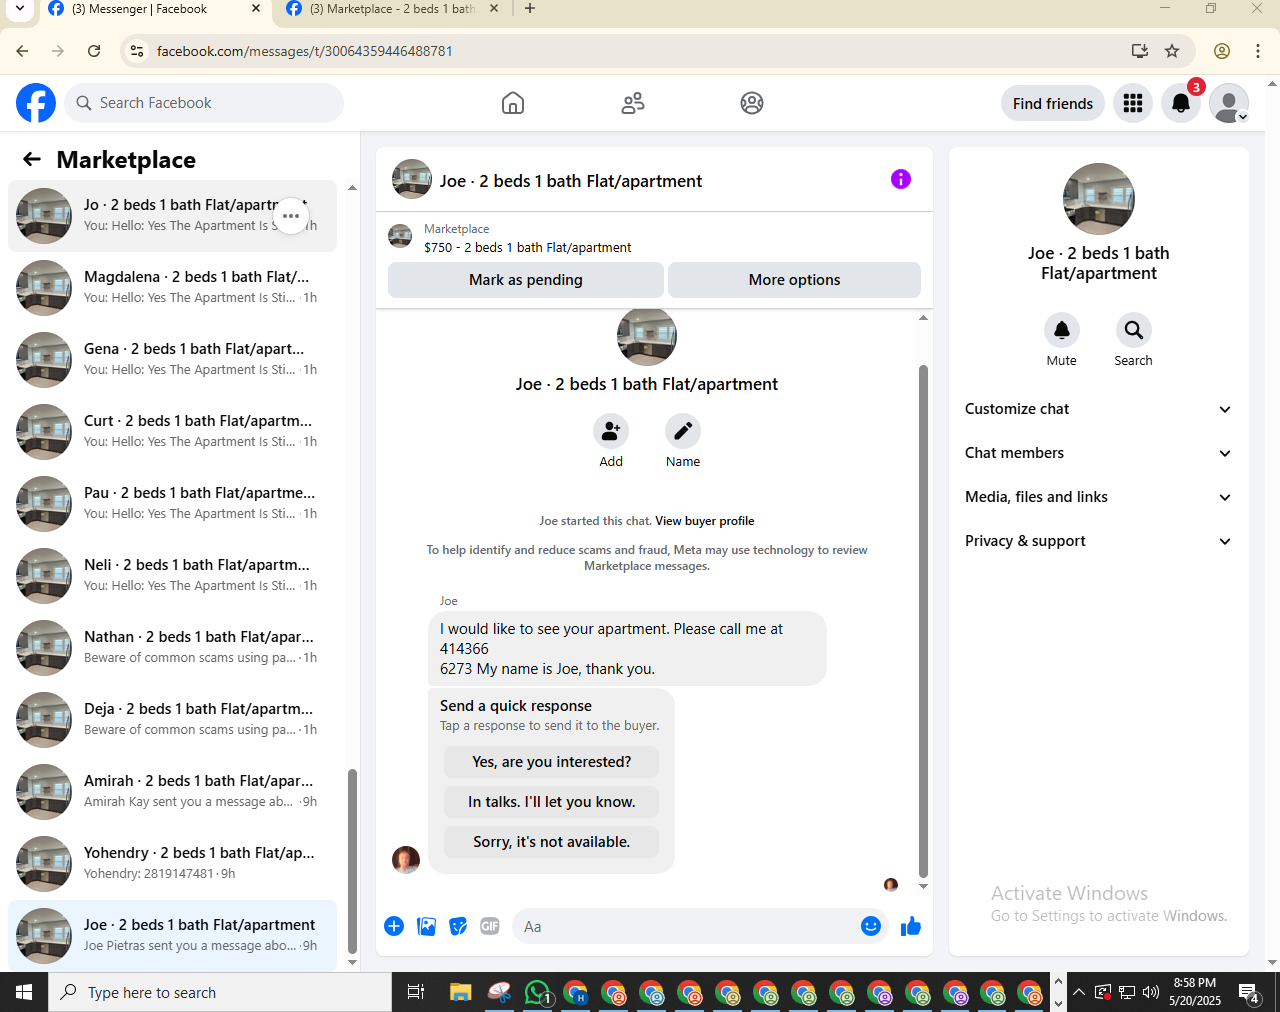Screen dimensions: 1280x1012
Task: Open Yohendry conversation
Action: point(172,864)
